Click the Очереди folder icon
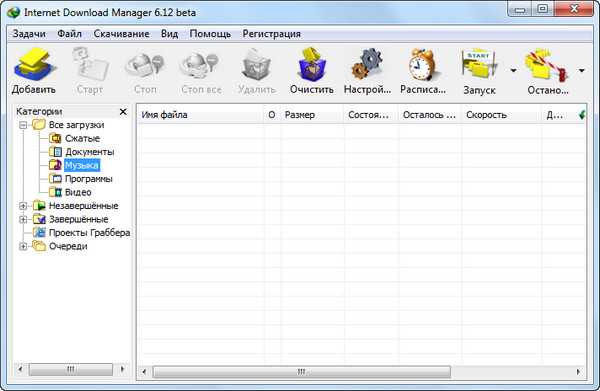Viewport: 600px width, 391px height. [39, 246]
